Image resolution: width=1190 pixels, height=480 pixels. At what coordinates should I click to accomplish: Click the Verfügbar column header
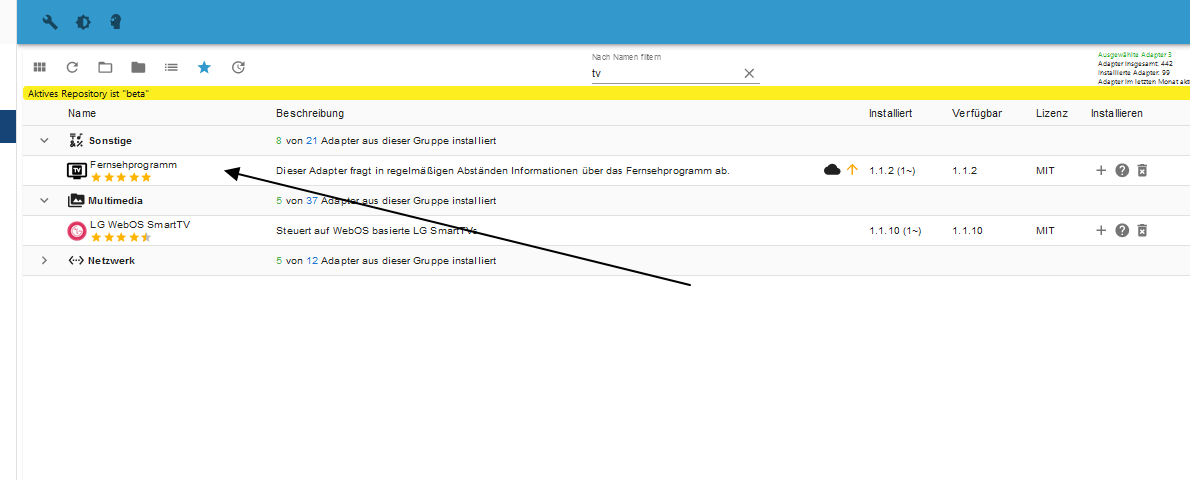point(978,113)
